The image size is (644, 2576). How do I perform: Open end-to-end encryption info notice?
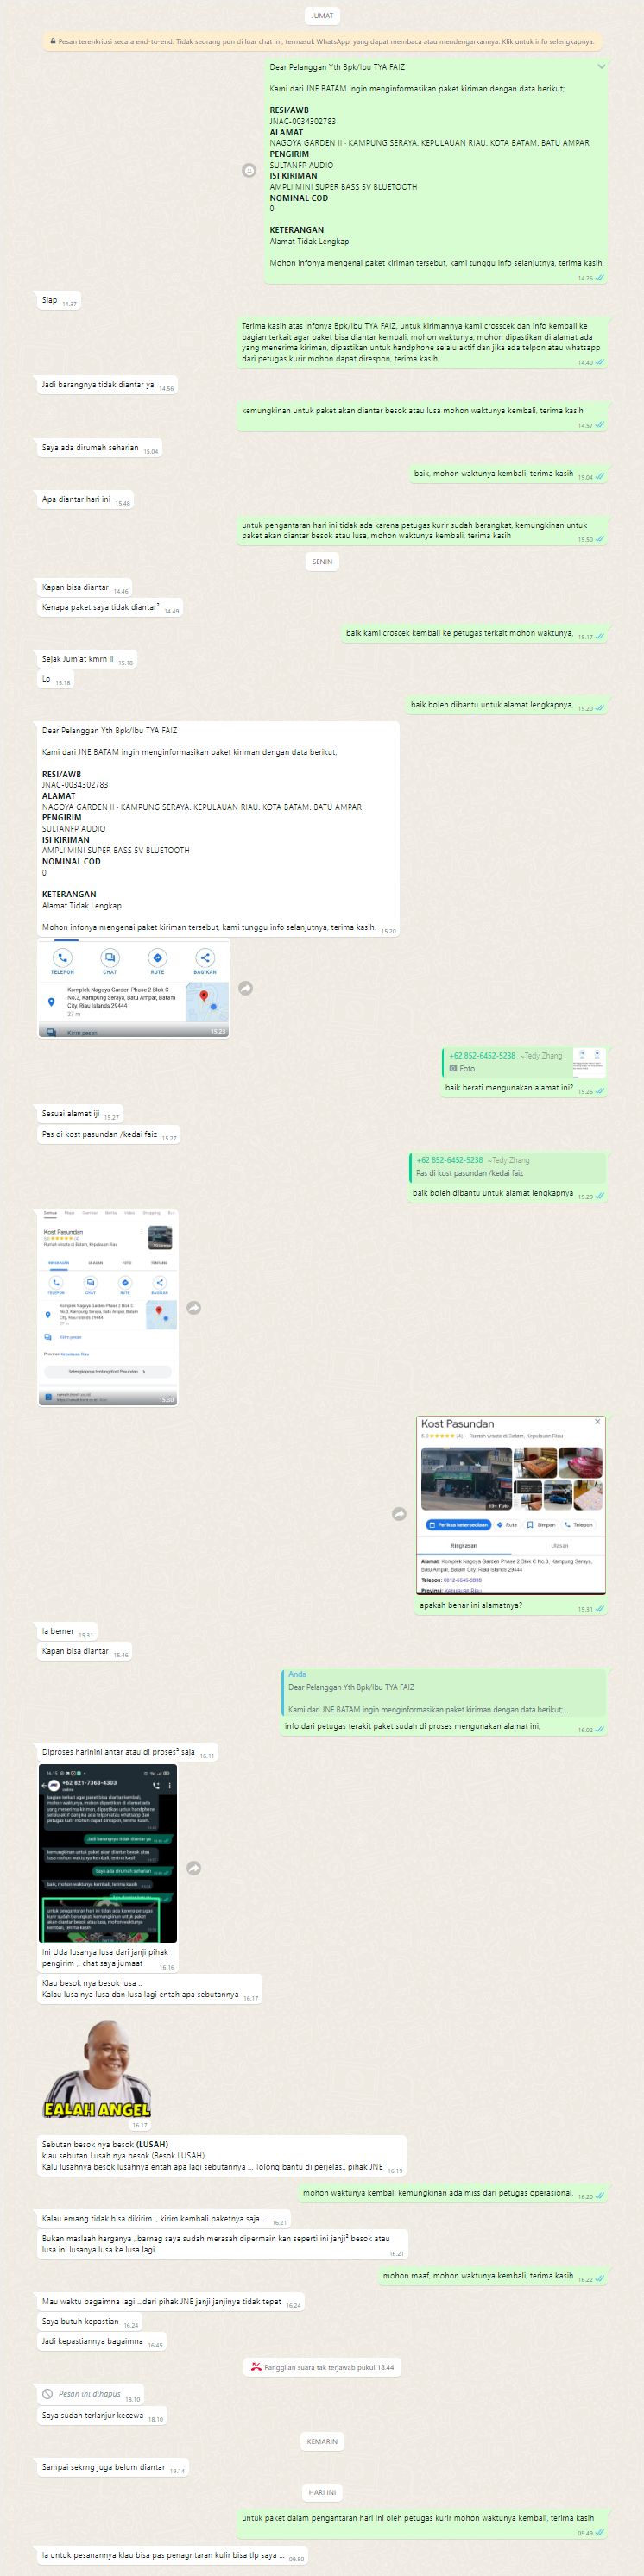[x=322, y=42]
